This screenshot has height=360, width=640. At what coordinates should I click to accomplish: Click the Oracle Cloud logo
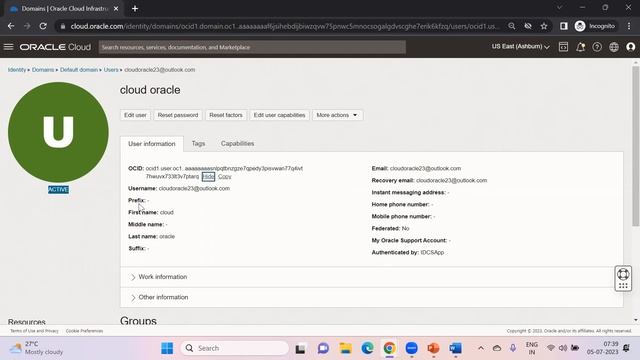click(55, 47)
